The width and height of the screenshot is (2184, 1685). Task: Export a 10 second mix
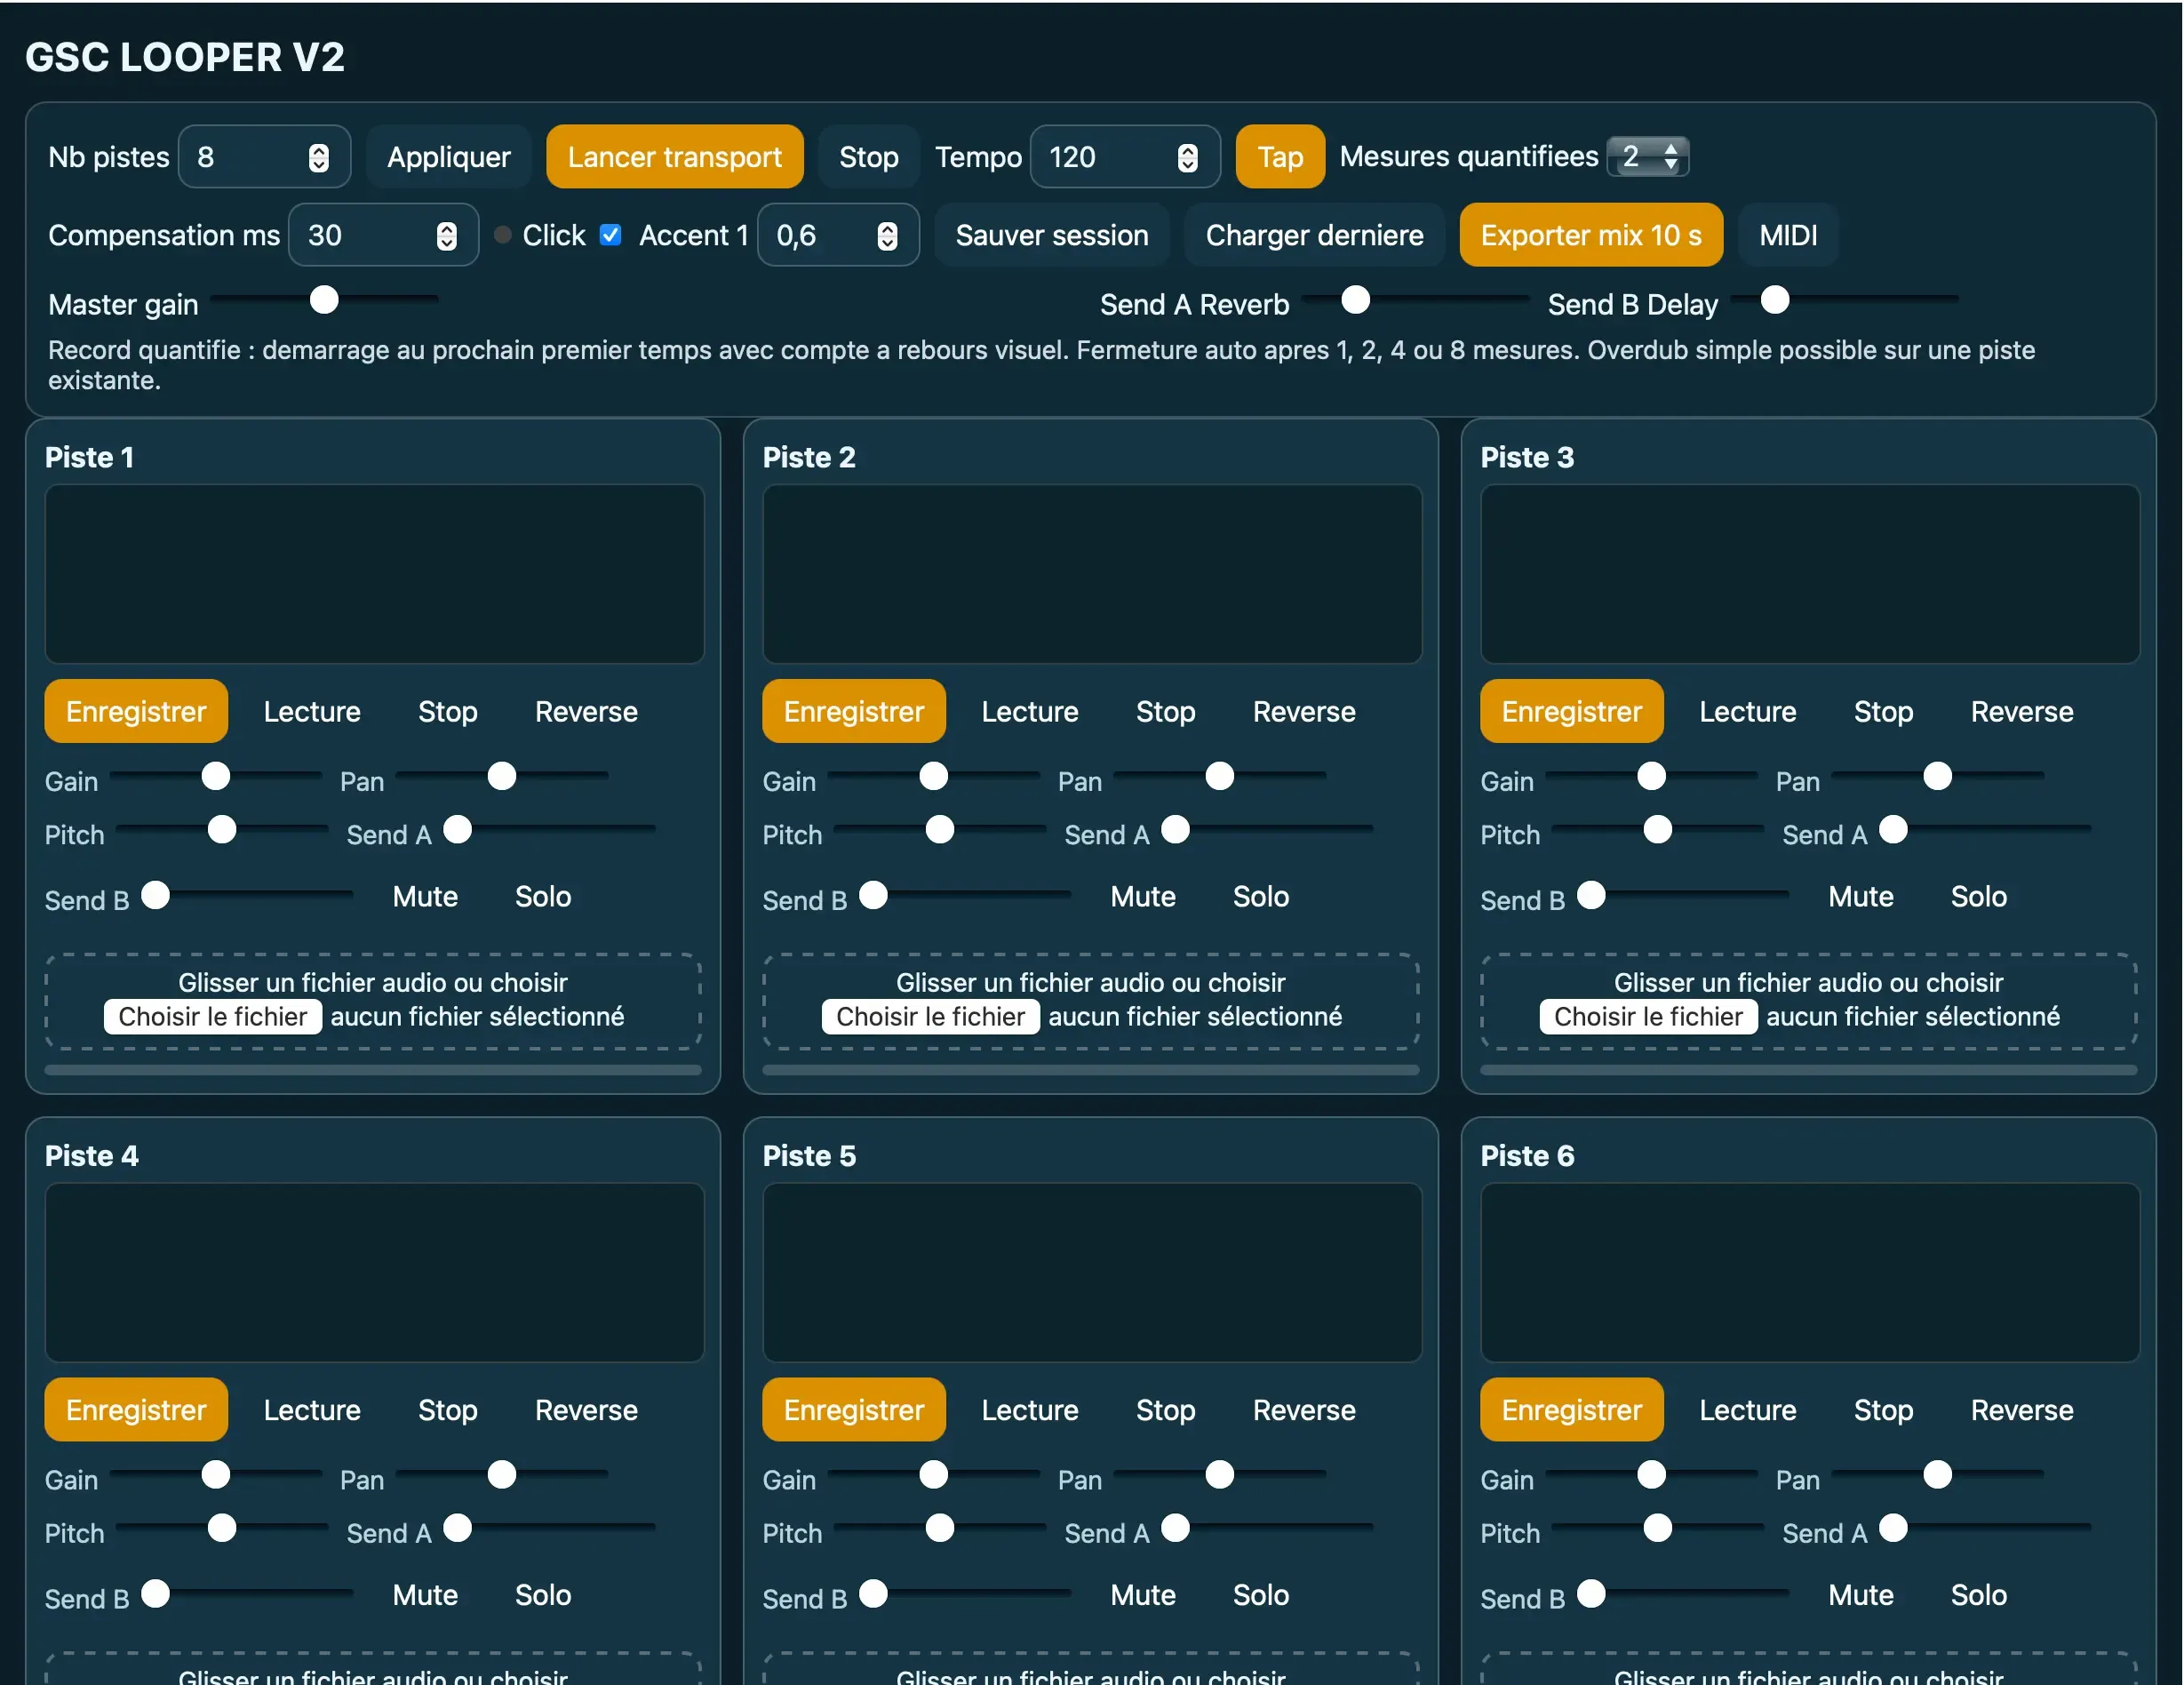[x=1590, y=235]
